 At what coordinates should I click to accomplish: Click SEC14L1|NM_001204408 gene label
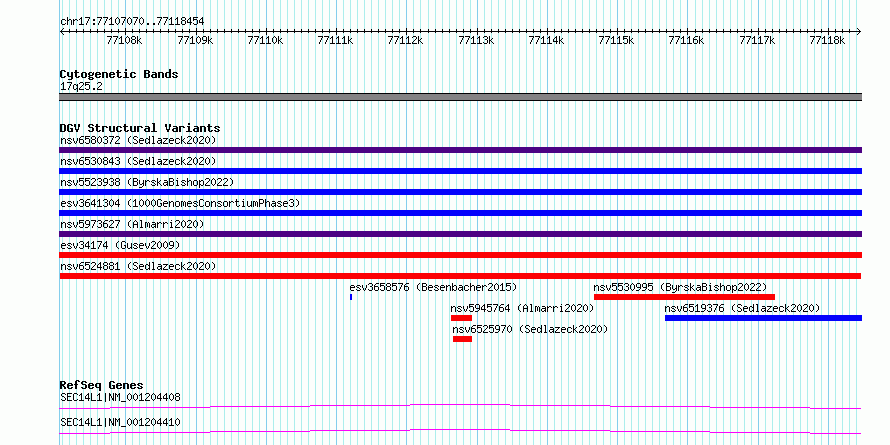tap(120, 397)
